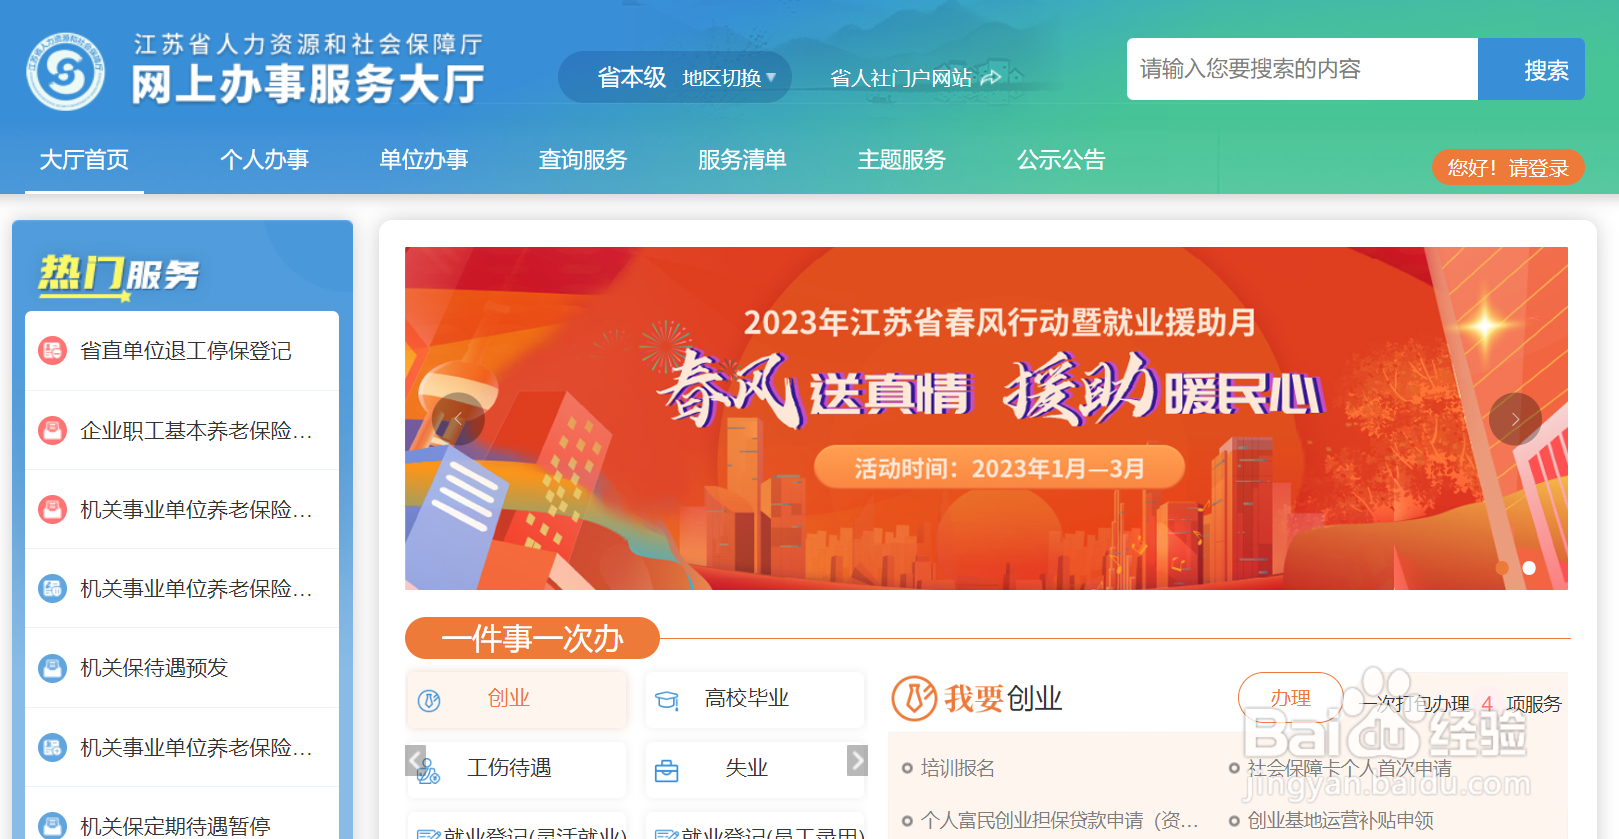The image size is (1619, 839).
Task: Show next service categories with right arrow
Action: (x=857, y=760)
